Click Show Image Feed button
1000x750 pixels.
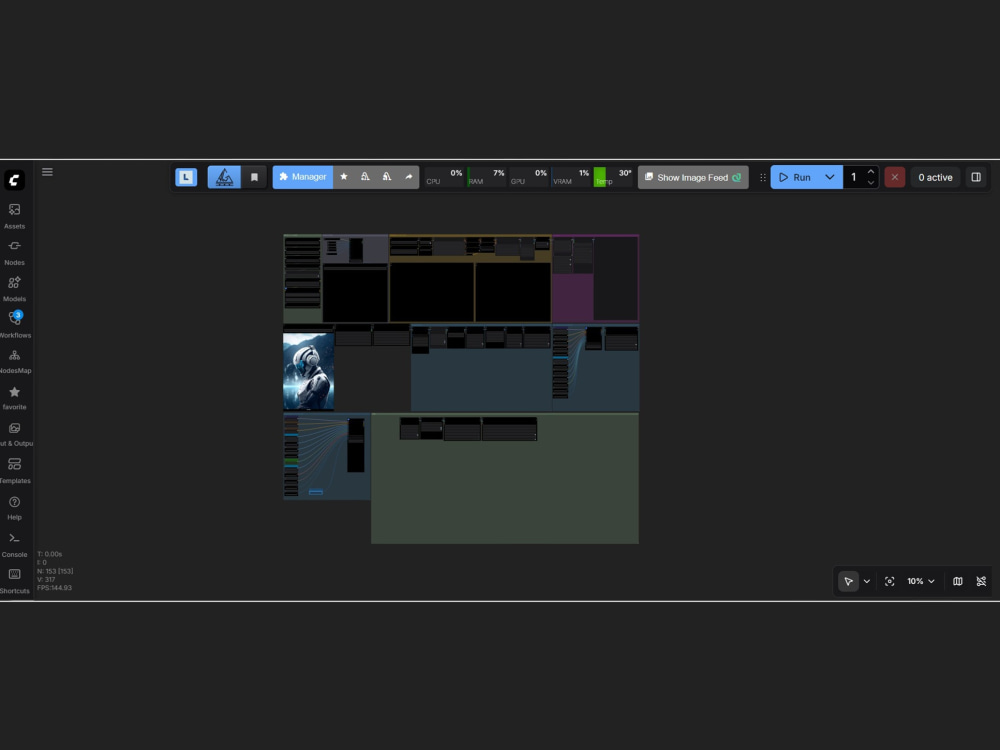click(693, 177)
